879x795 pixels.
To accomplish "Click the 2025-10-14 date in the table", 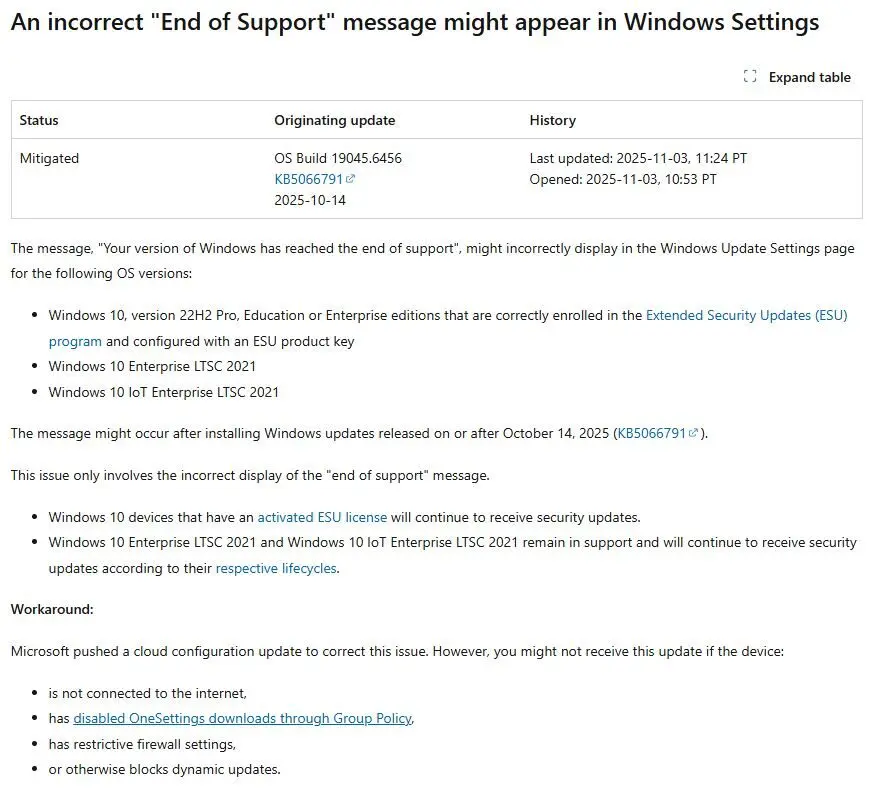I will coord(312,199).
